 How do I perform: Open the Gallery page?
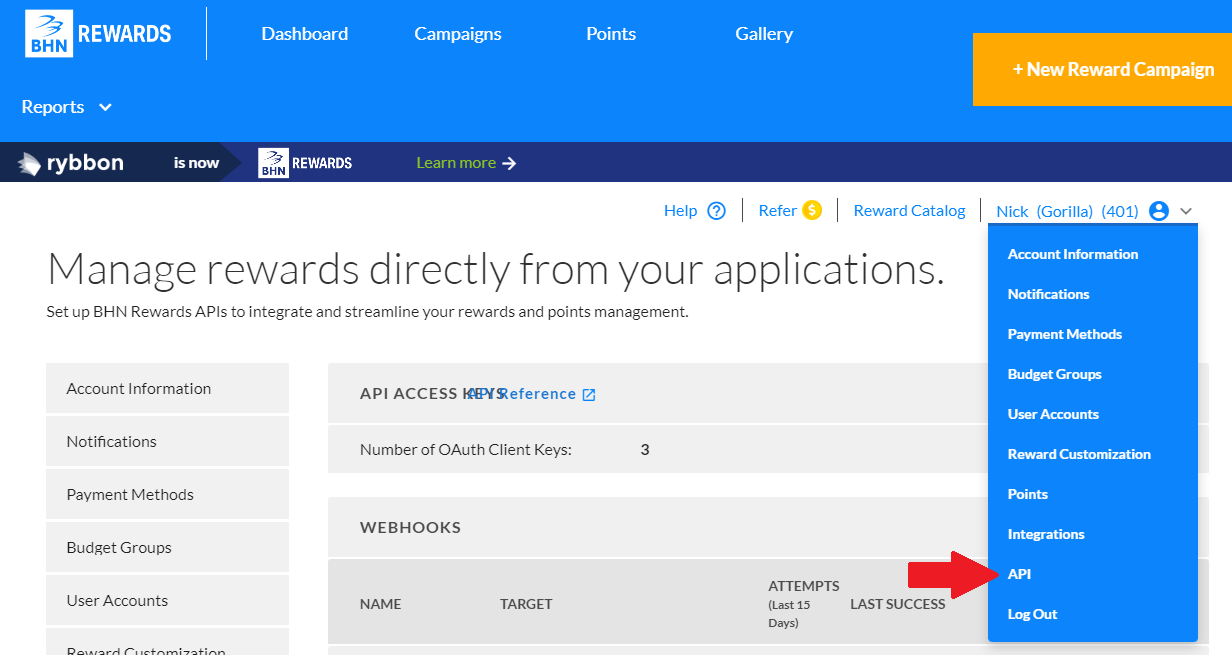pyautogui.click(x=764, y=34)
